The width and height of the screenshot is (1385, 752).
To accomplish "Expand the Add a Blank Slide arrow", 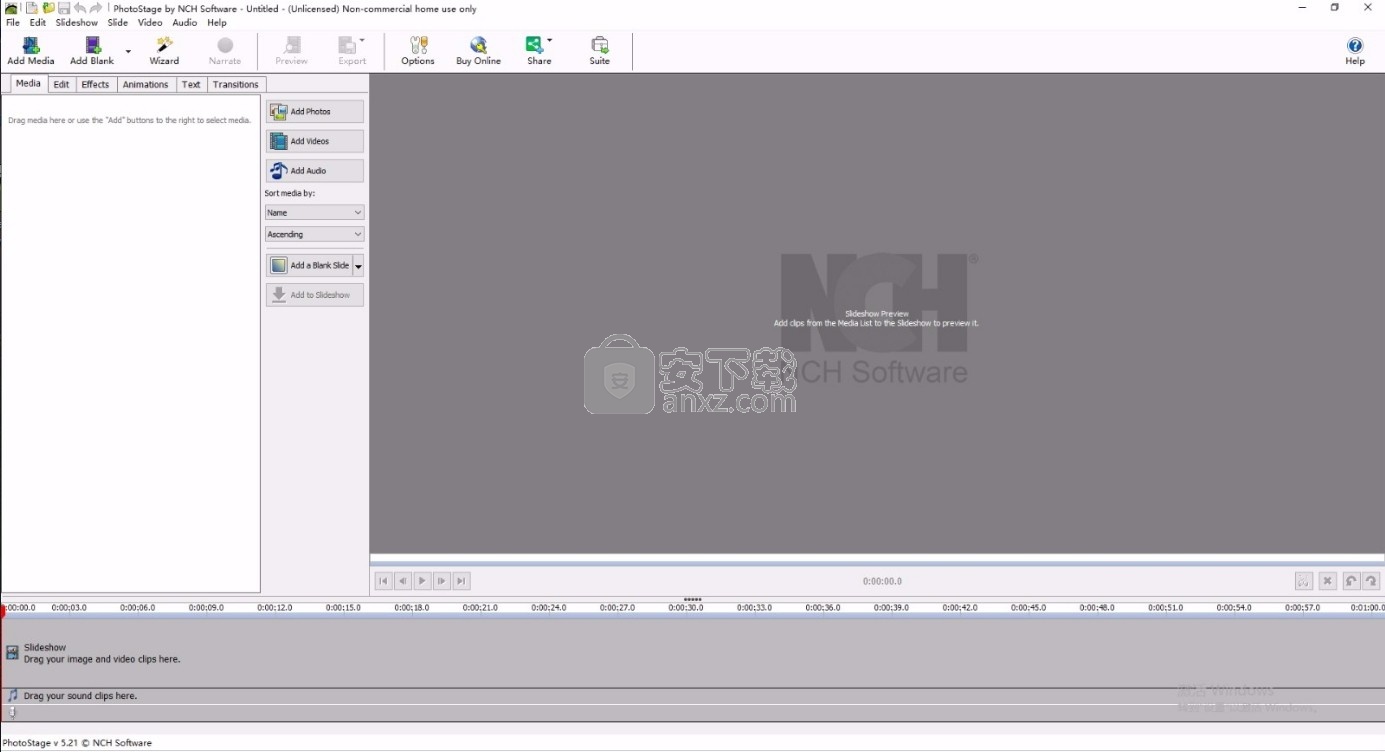I will point(358,266).
